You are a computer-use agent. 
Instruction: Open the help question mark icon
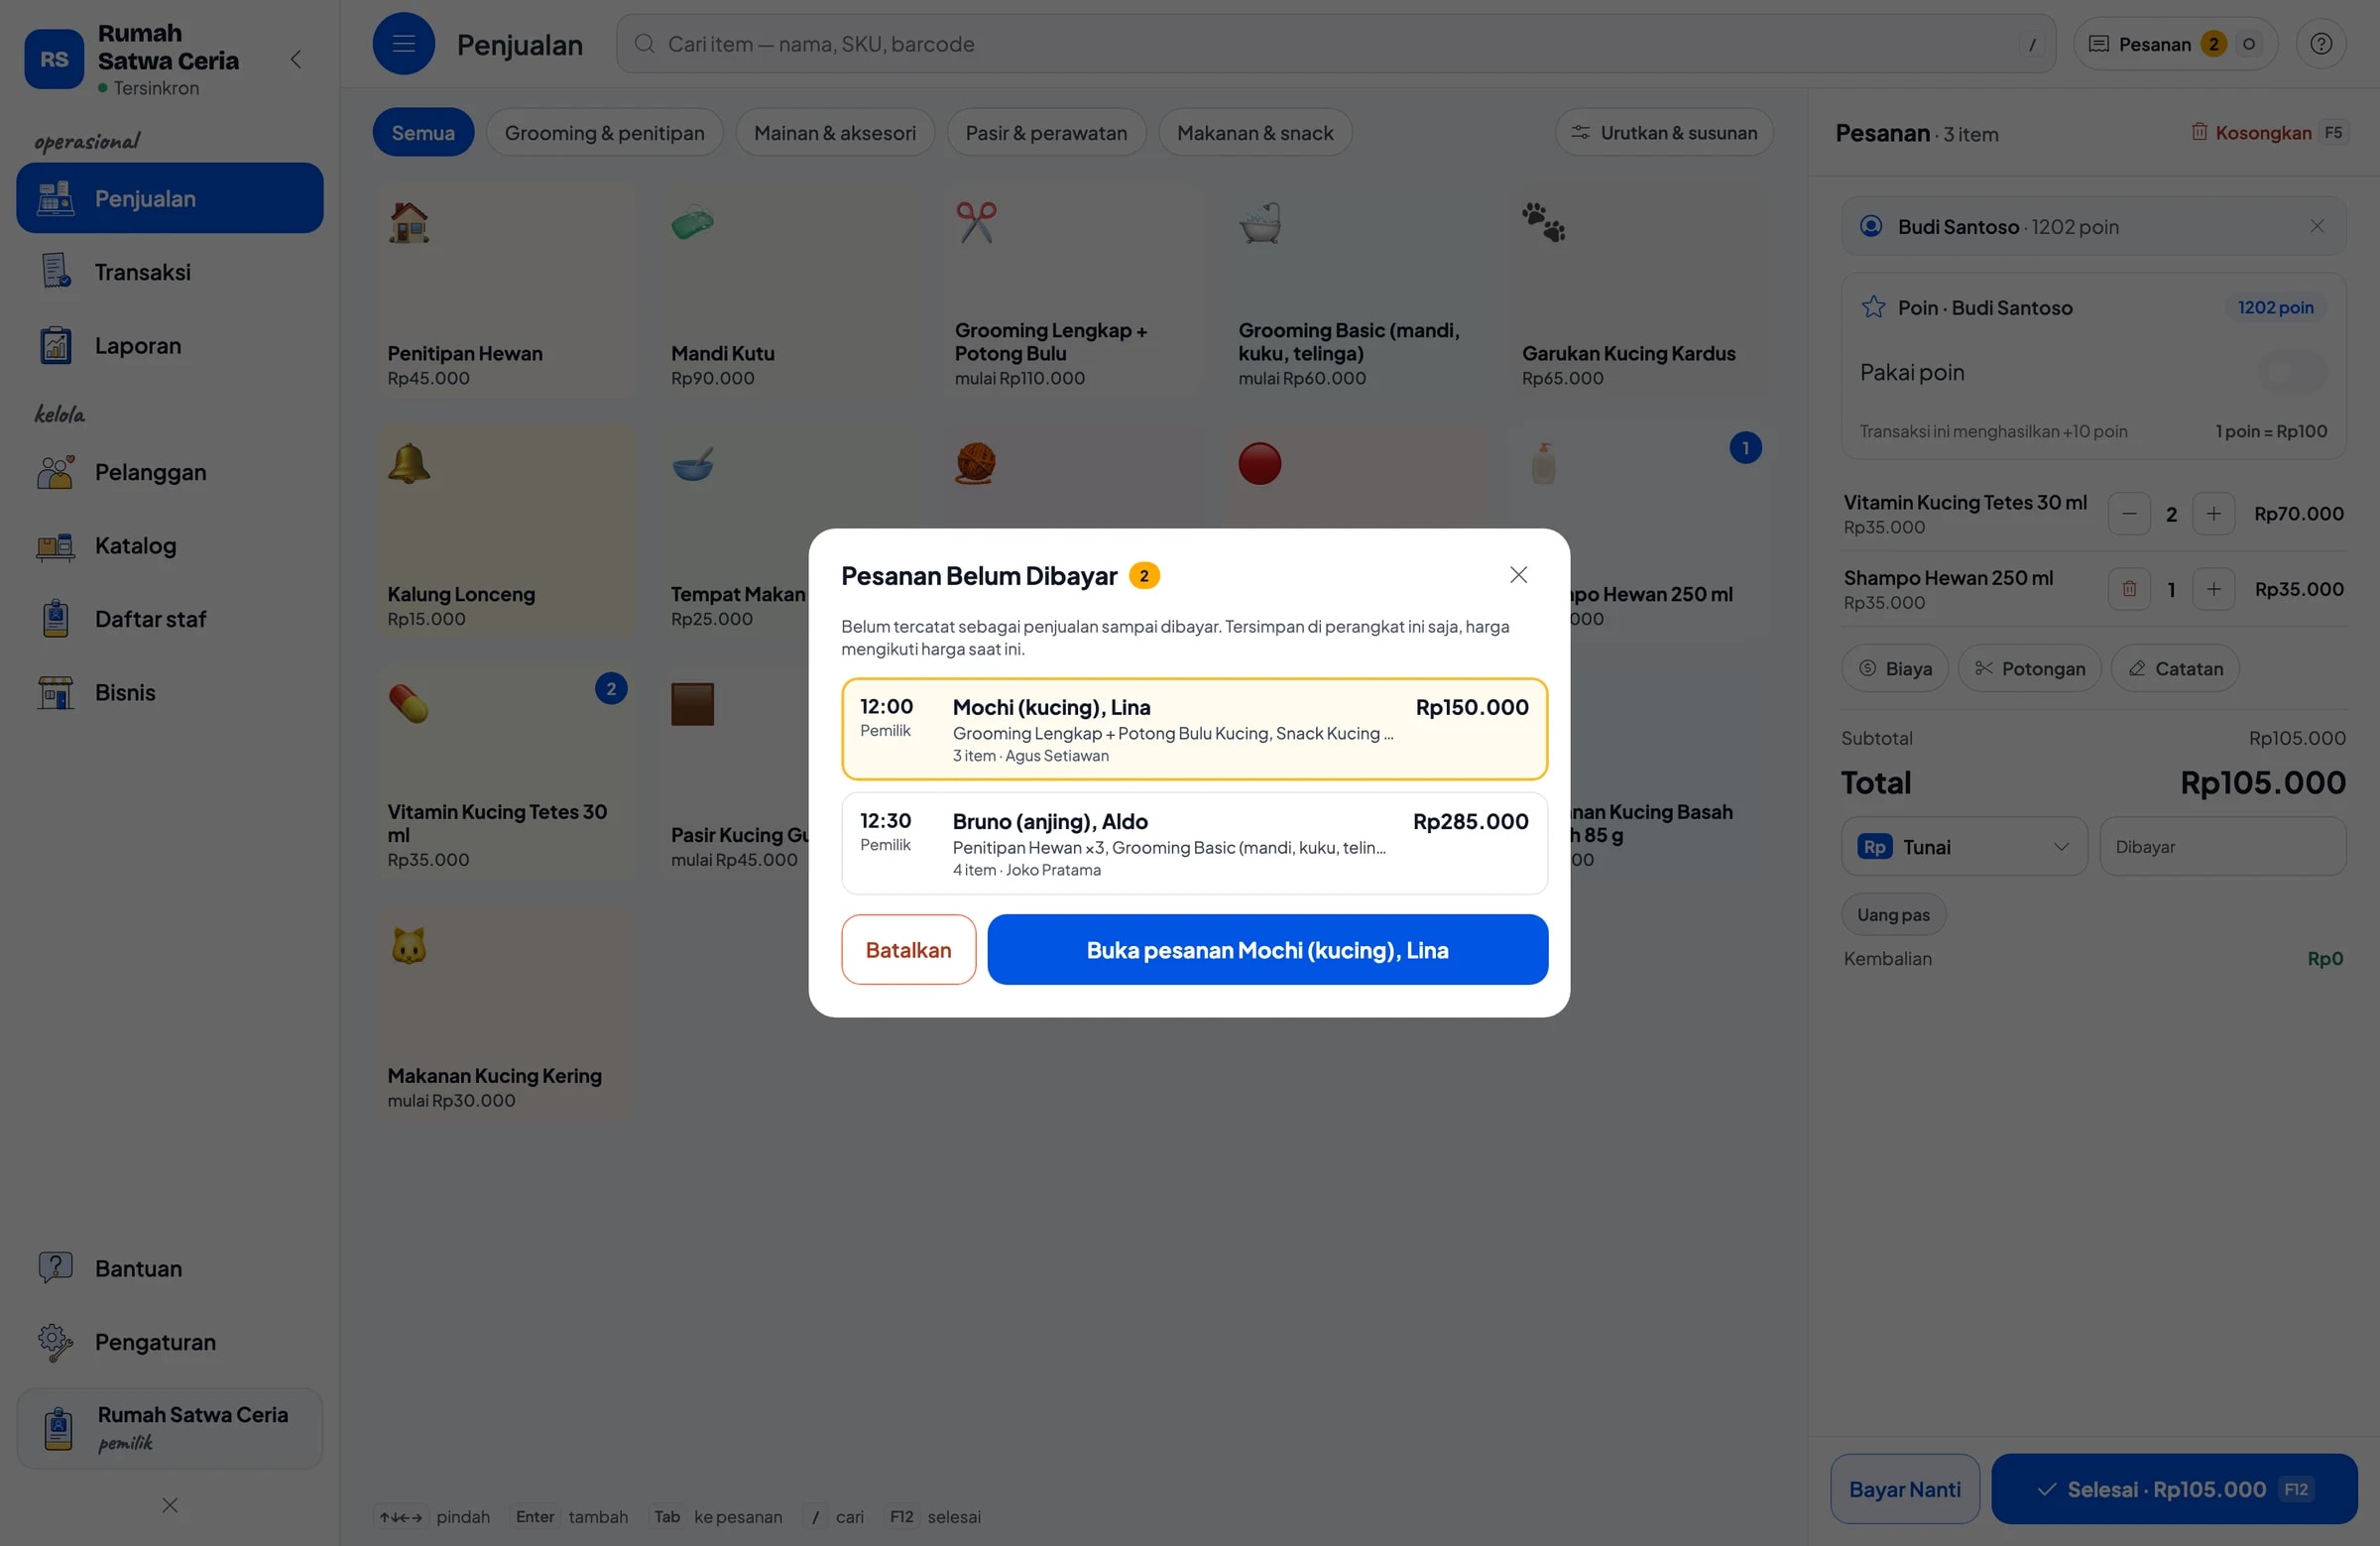[2320, 44]
